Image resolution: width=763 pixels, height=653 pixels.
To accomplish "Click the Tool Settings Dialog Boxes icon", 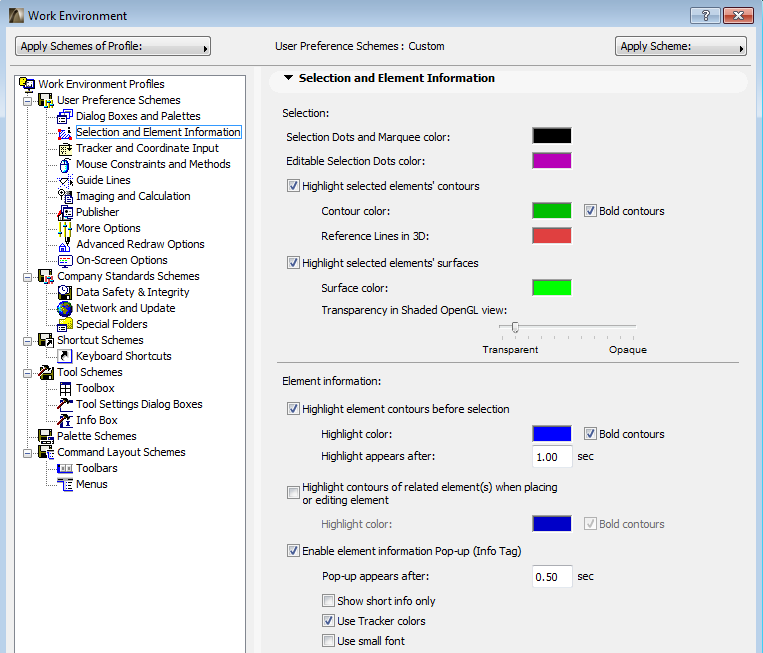I will point(65,404).
